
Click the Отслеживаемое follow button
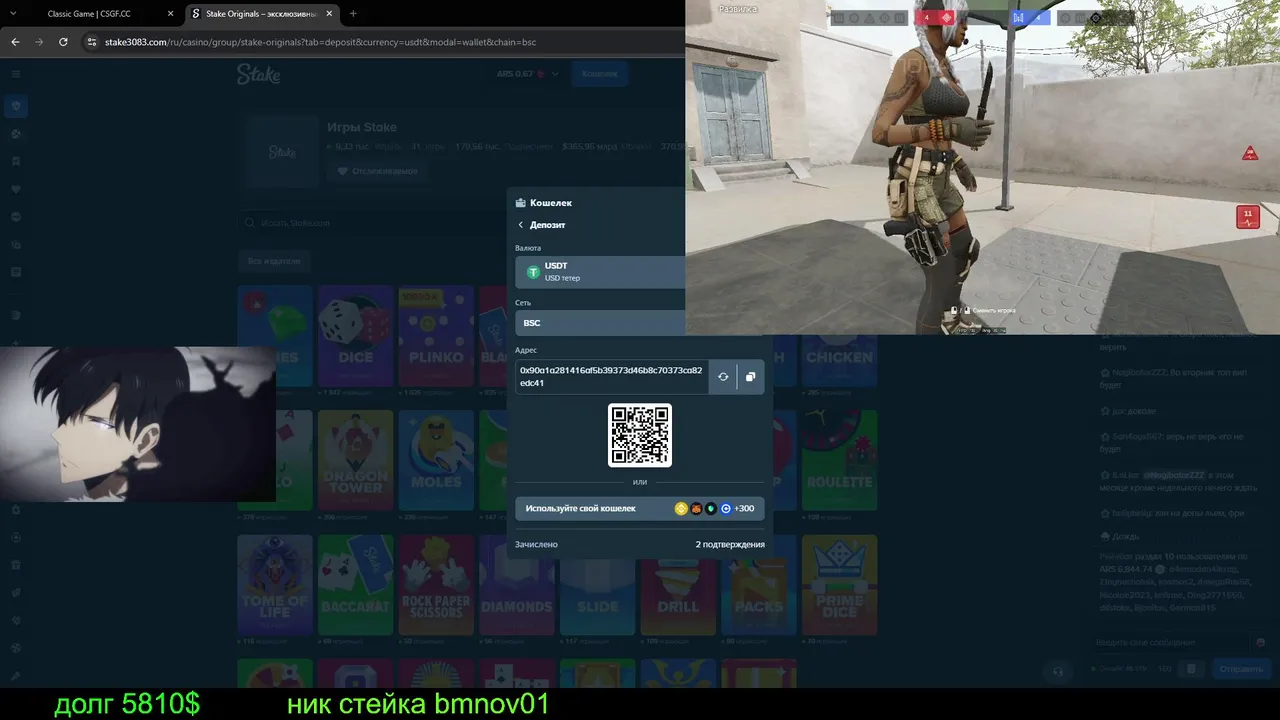pyautogui.click(x=377, y=171)
